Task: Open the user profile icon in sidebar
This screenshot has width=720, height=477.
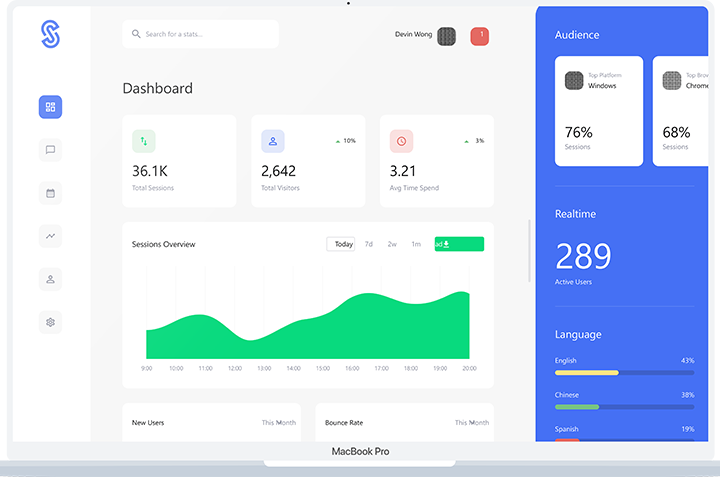Action: (50, 279)
